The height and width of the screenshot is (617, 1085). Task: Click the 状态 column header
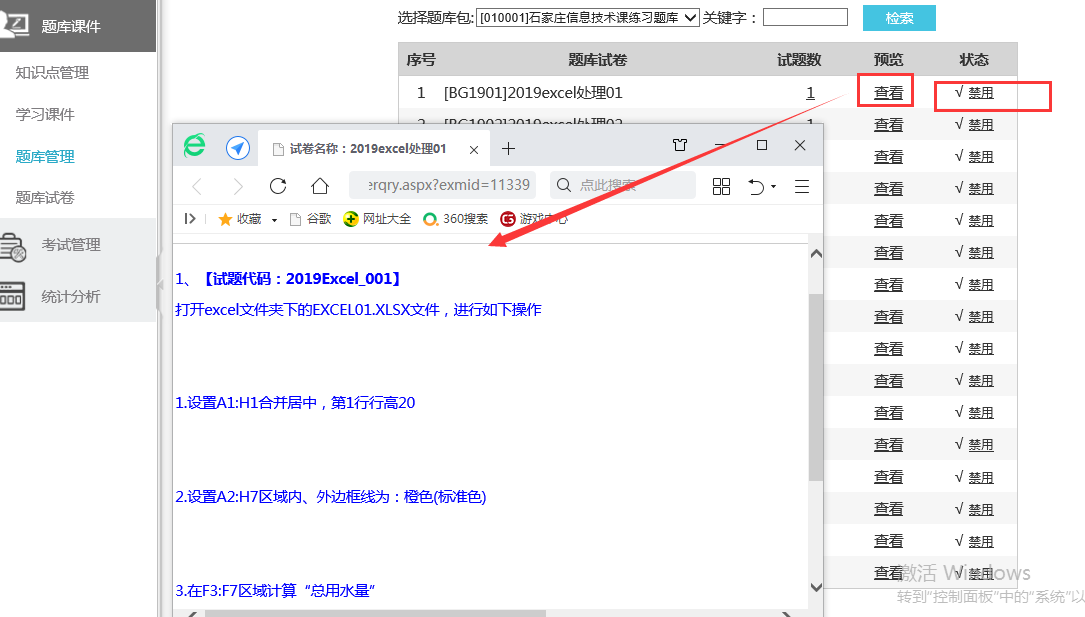coord(974,59)
